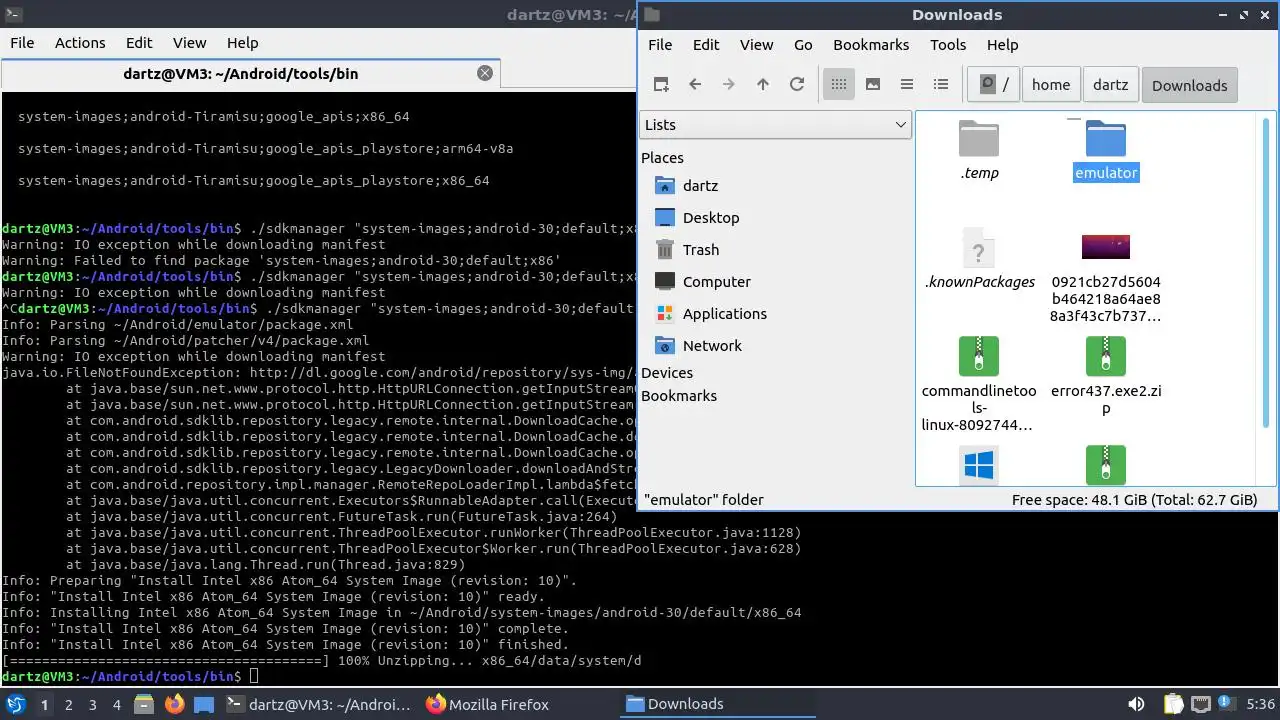Click the 5:36 panel clock
Screen dimensions: 1280x720
tap(1261, 704)
